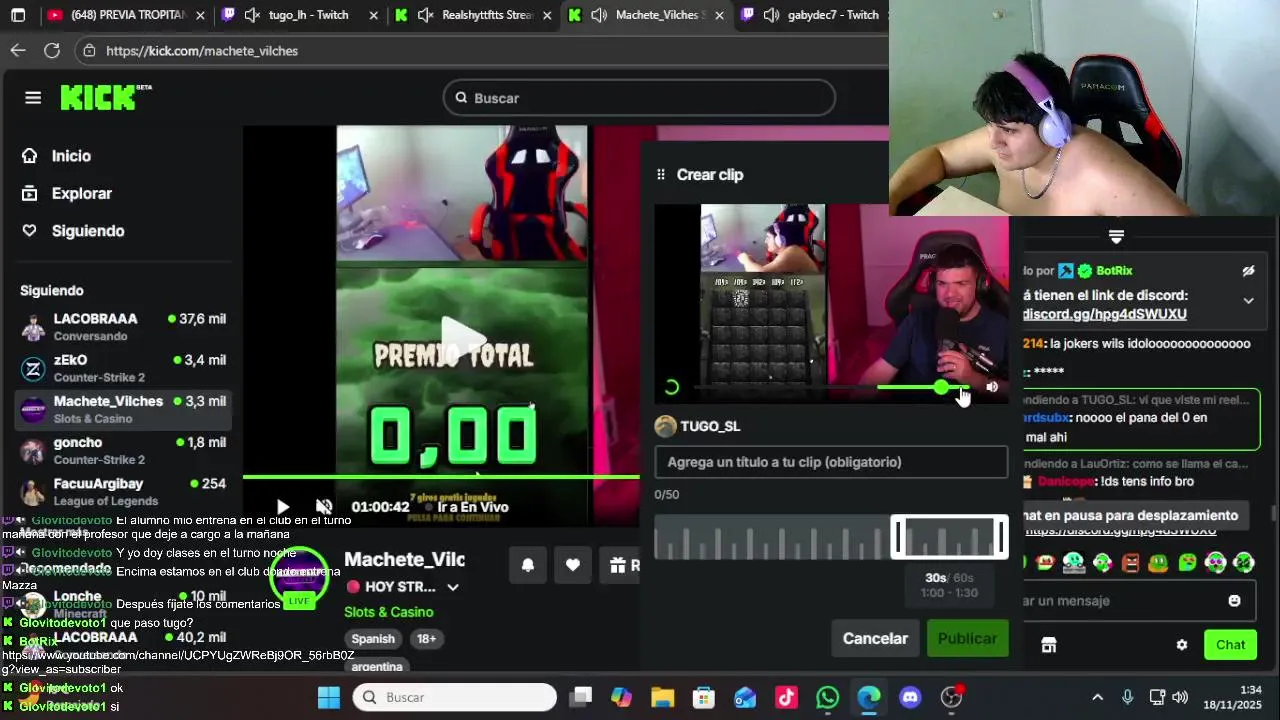Open File Explorer from the taskbar
This screenshot has height=720, width=1280.
(x=663, y=697)
